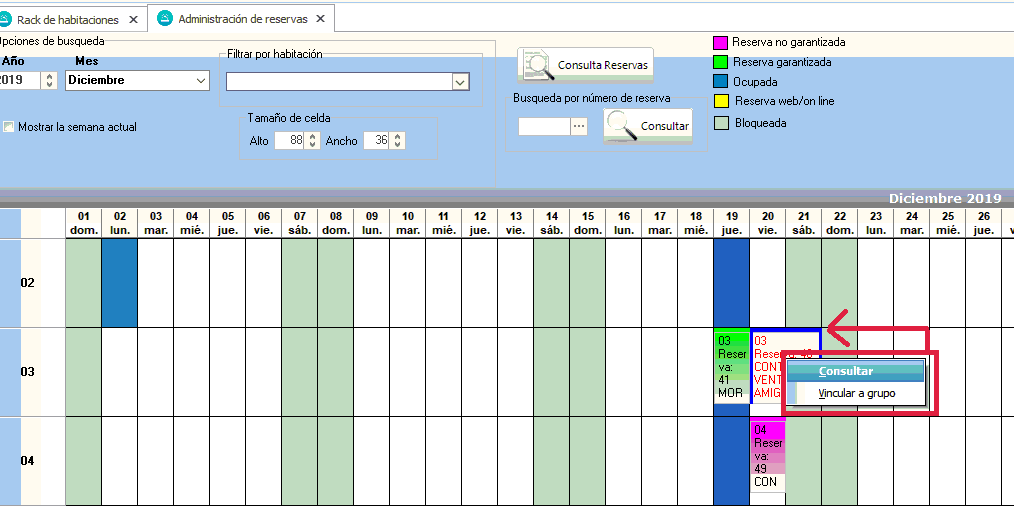Click the Administración de reservas tab icon
1015x506 pixels.
tap(165, 19)
